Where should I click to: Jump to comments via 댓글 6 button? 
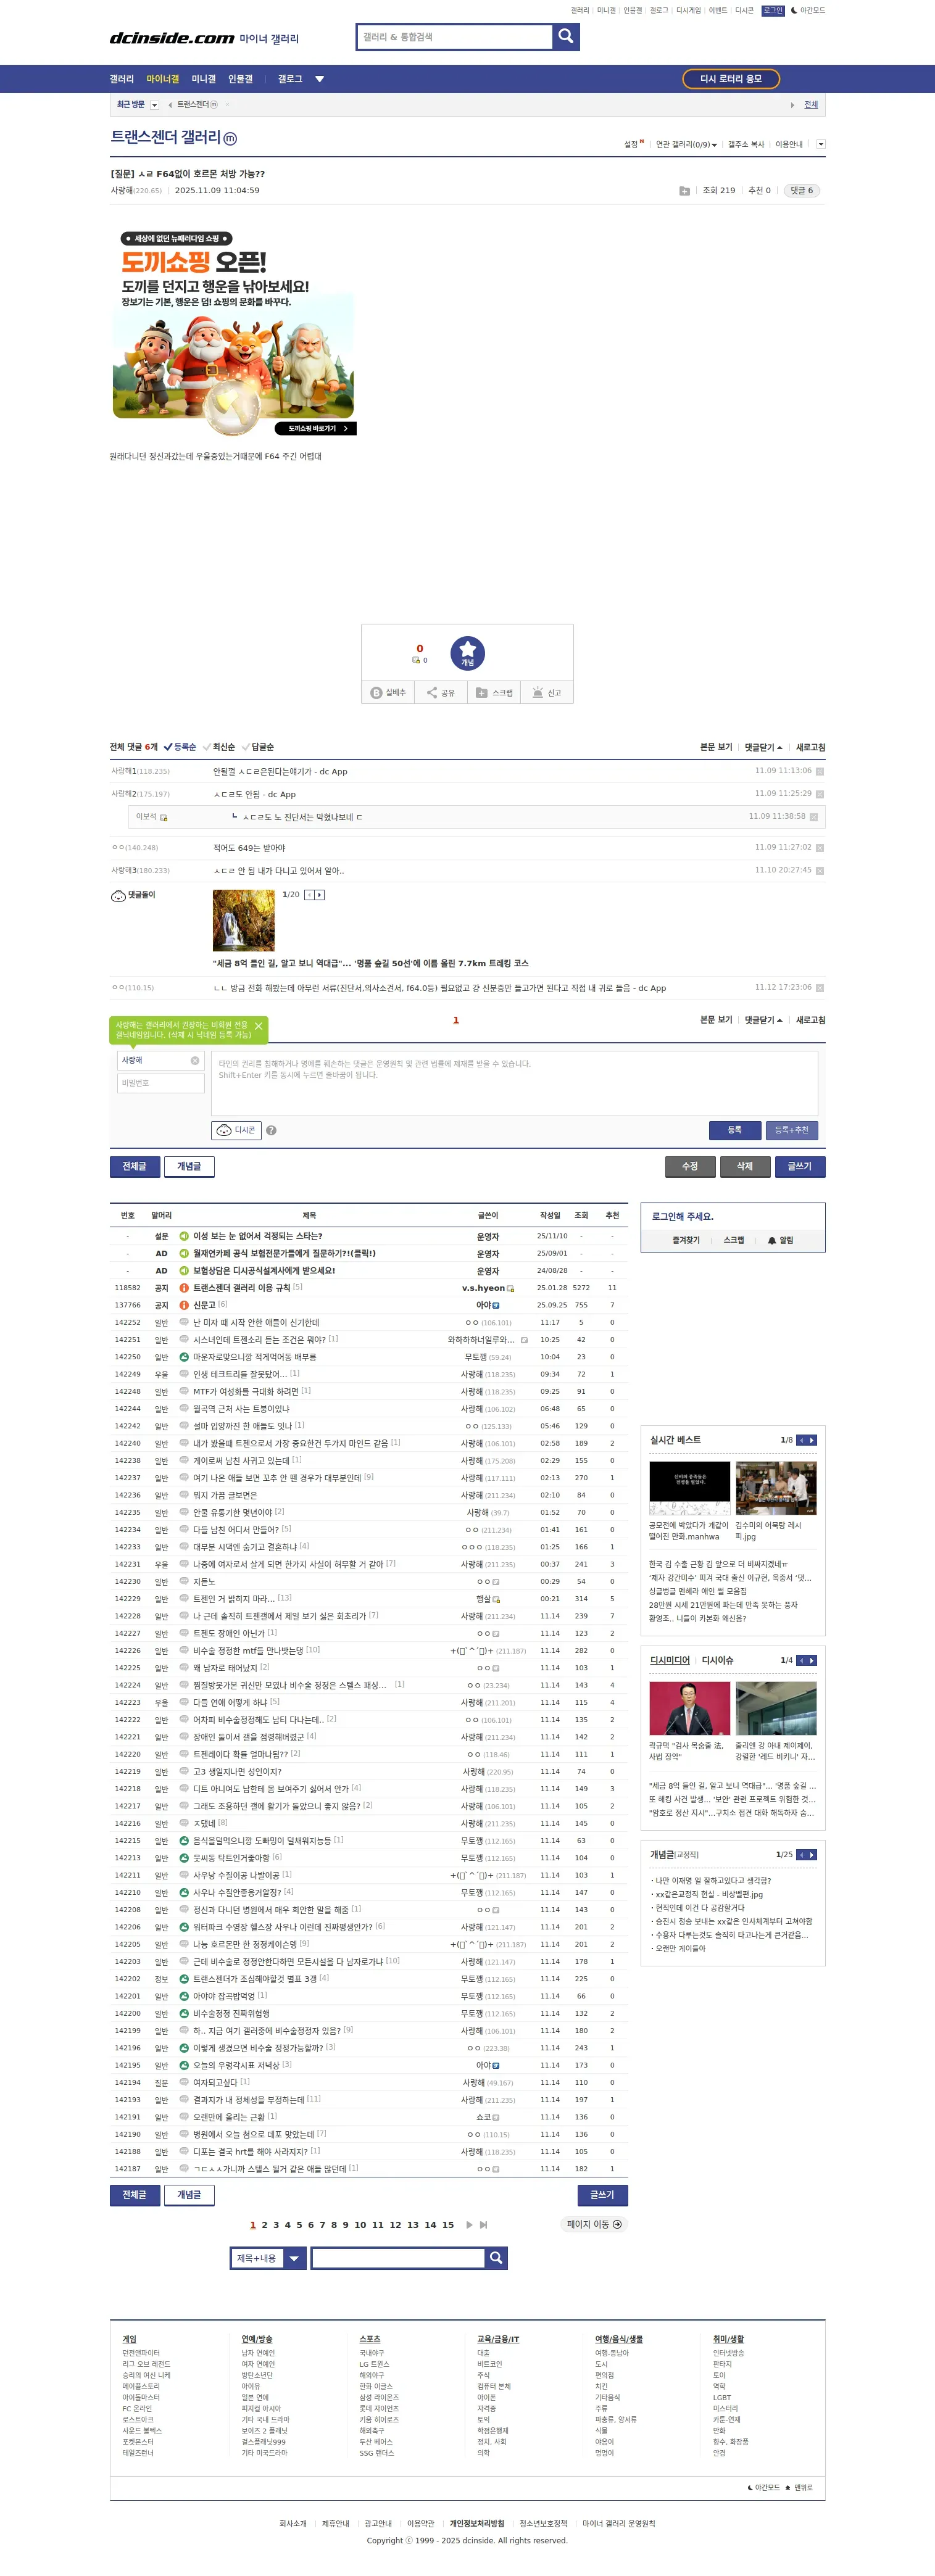coord(802,190)
